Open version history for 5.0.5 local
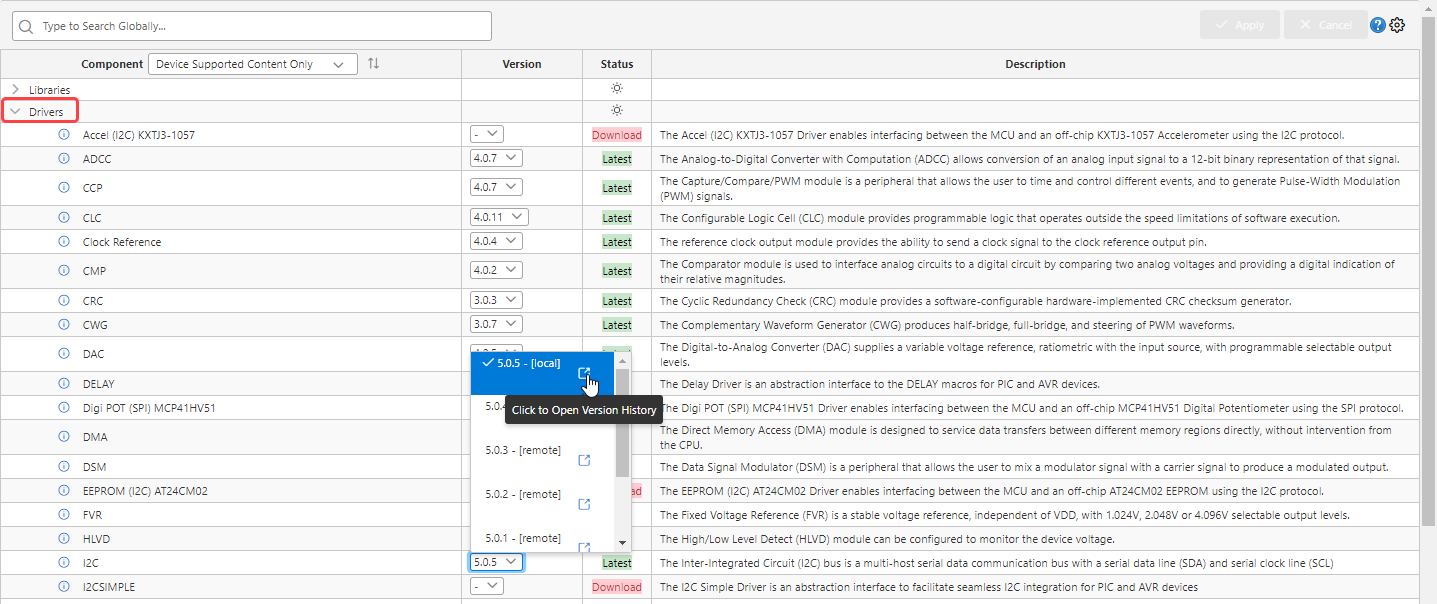Screen dimensions: 1437x604 [585, 373]
